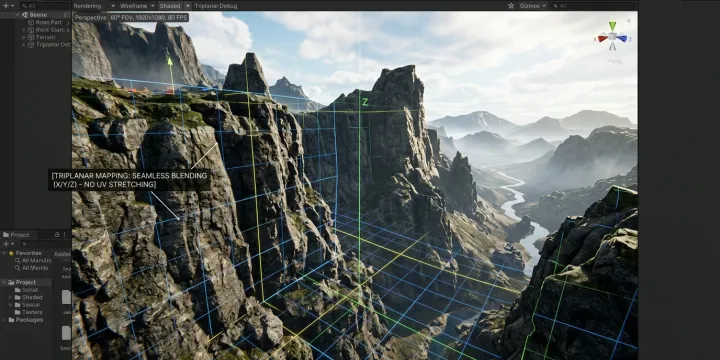This screenshot has width=720, height=360.
Task: Open the first Project subfolder
Action: (x=27, y=290)
